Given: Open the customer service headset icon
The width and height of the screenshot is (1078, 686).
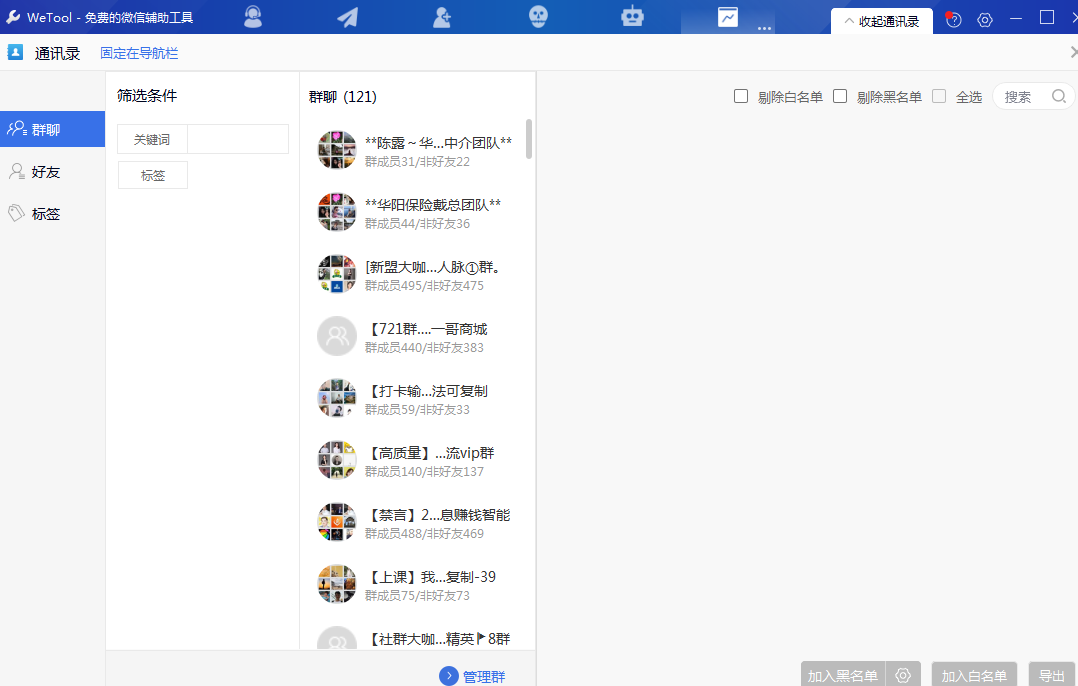Looking at the screenshot, I should click(x=253, y=16).
